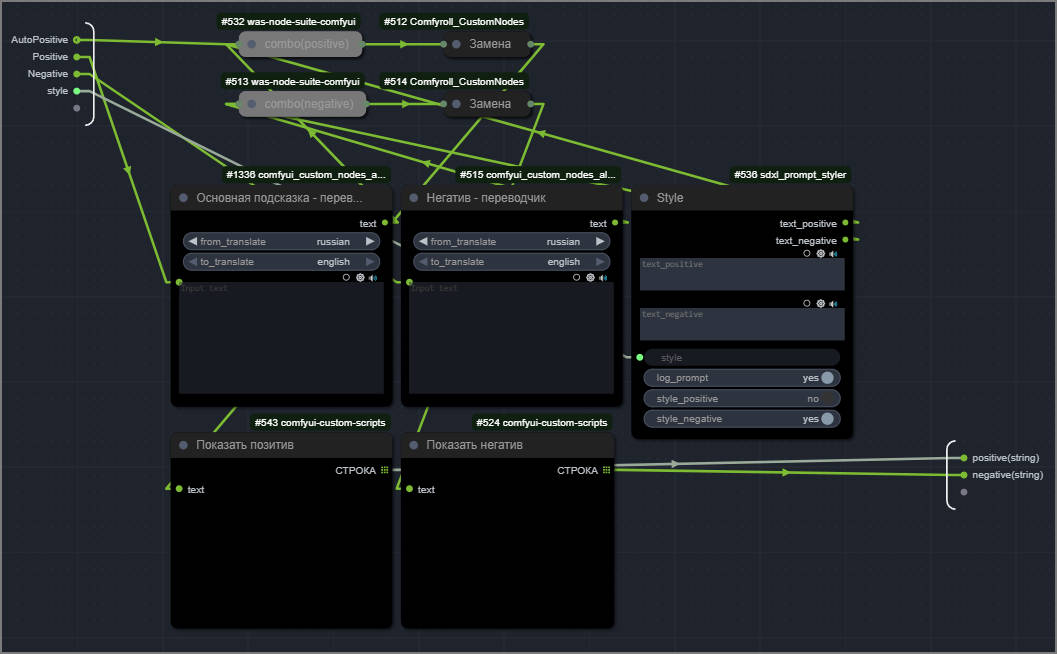Select the upper Замена node
1057x654 pixels.
point(489,44)
